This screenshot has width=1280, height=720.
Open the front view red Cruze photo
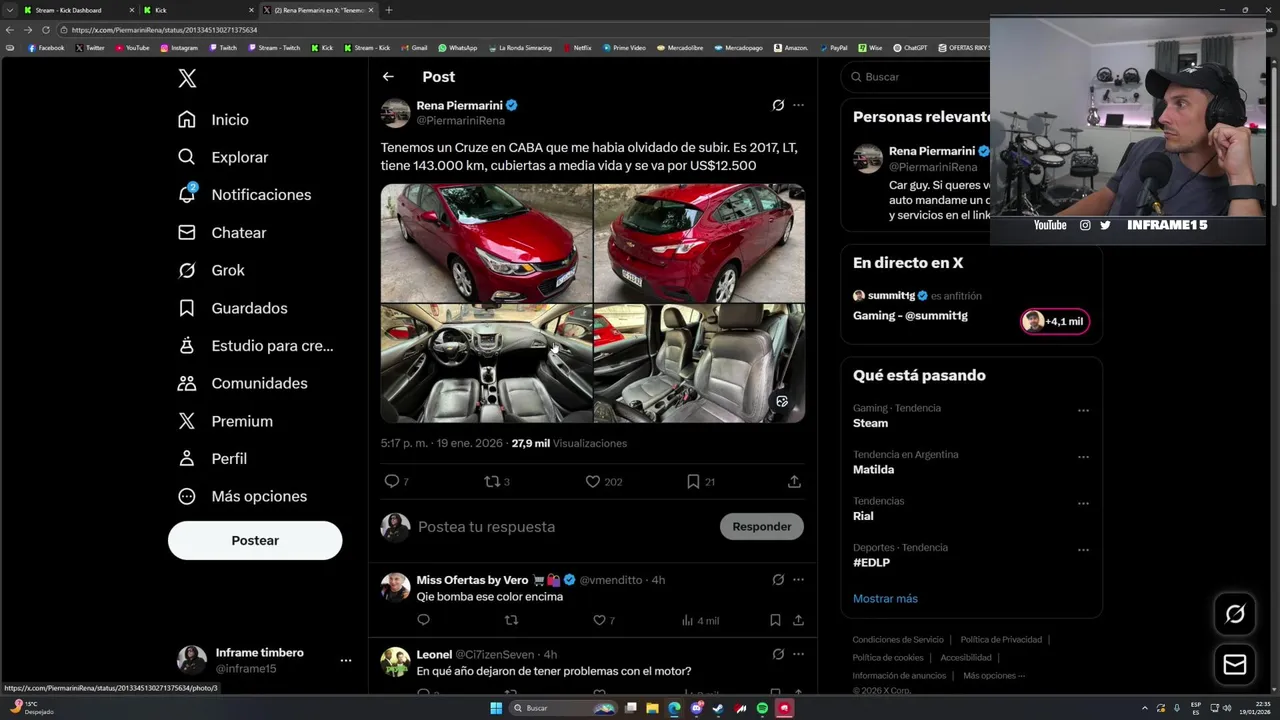(x=486, y=243)
